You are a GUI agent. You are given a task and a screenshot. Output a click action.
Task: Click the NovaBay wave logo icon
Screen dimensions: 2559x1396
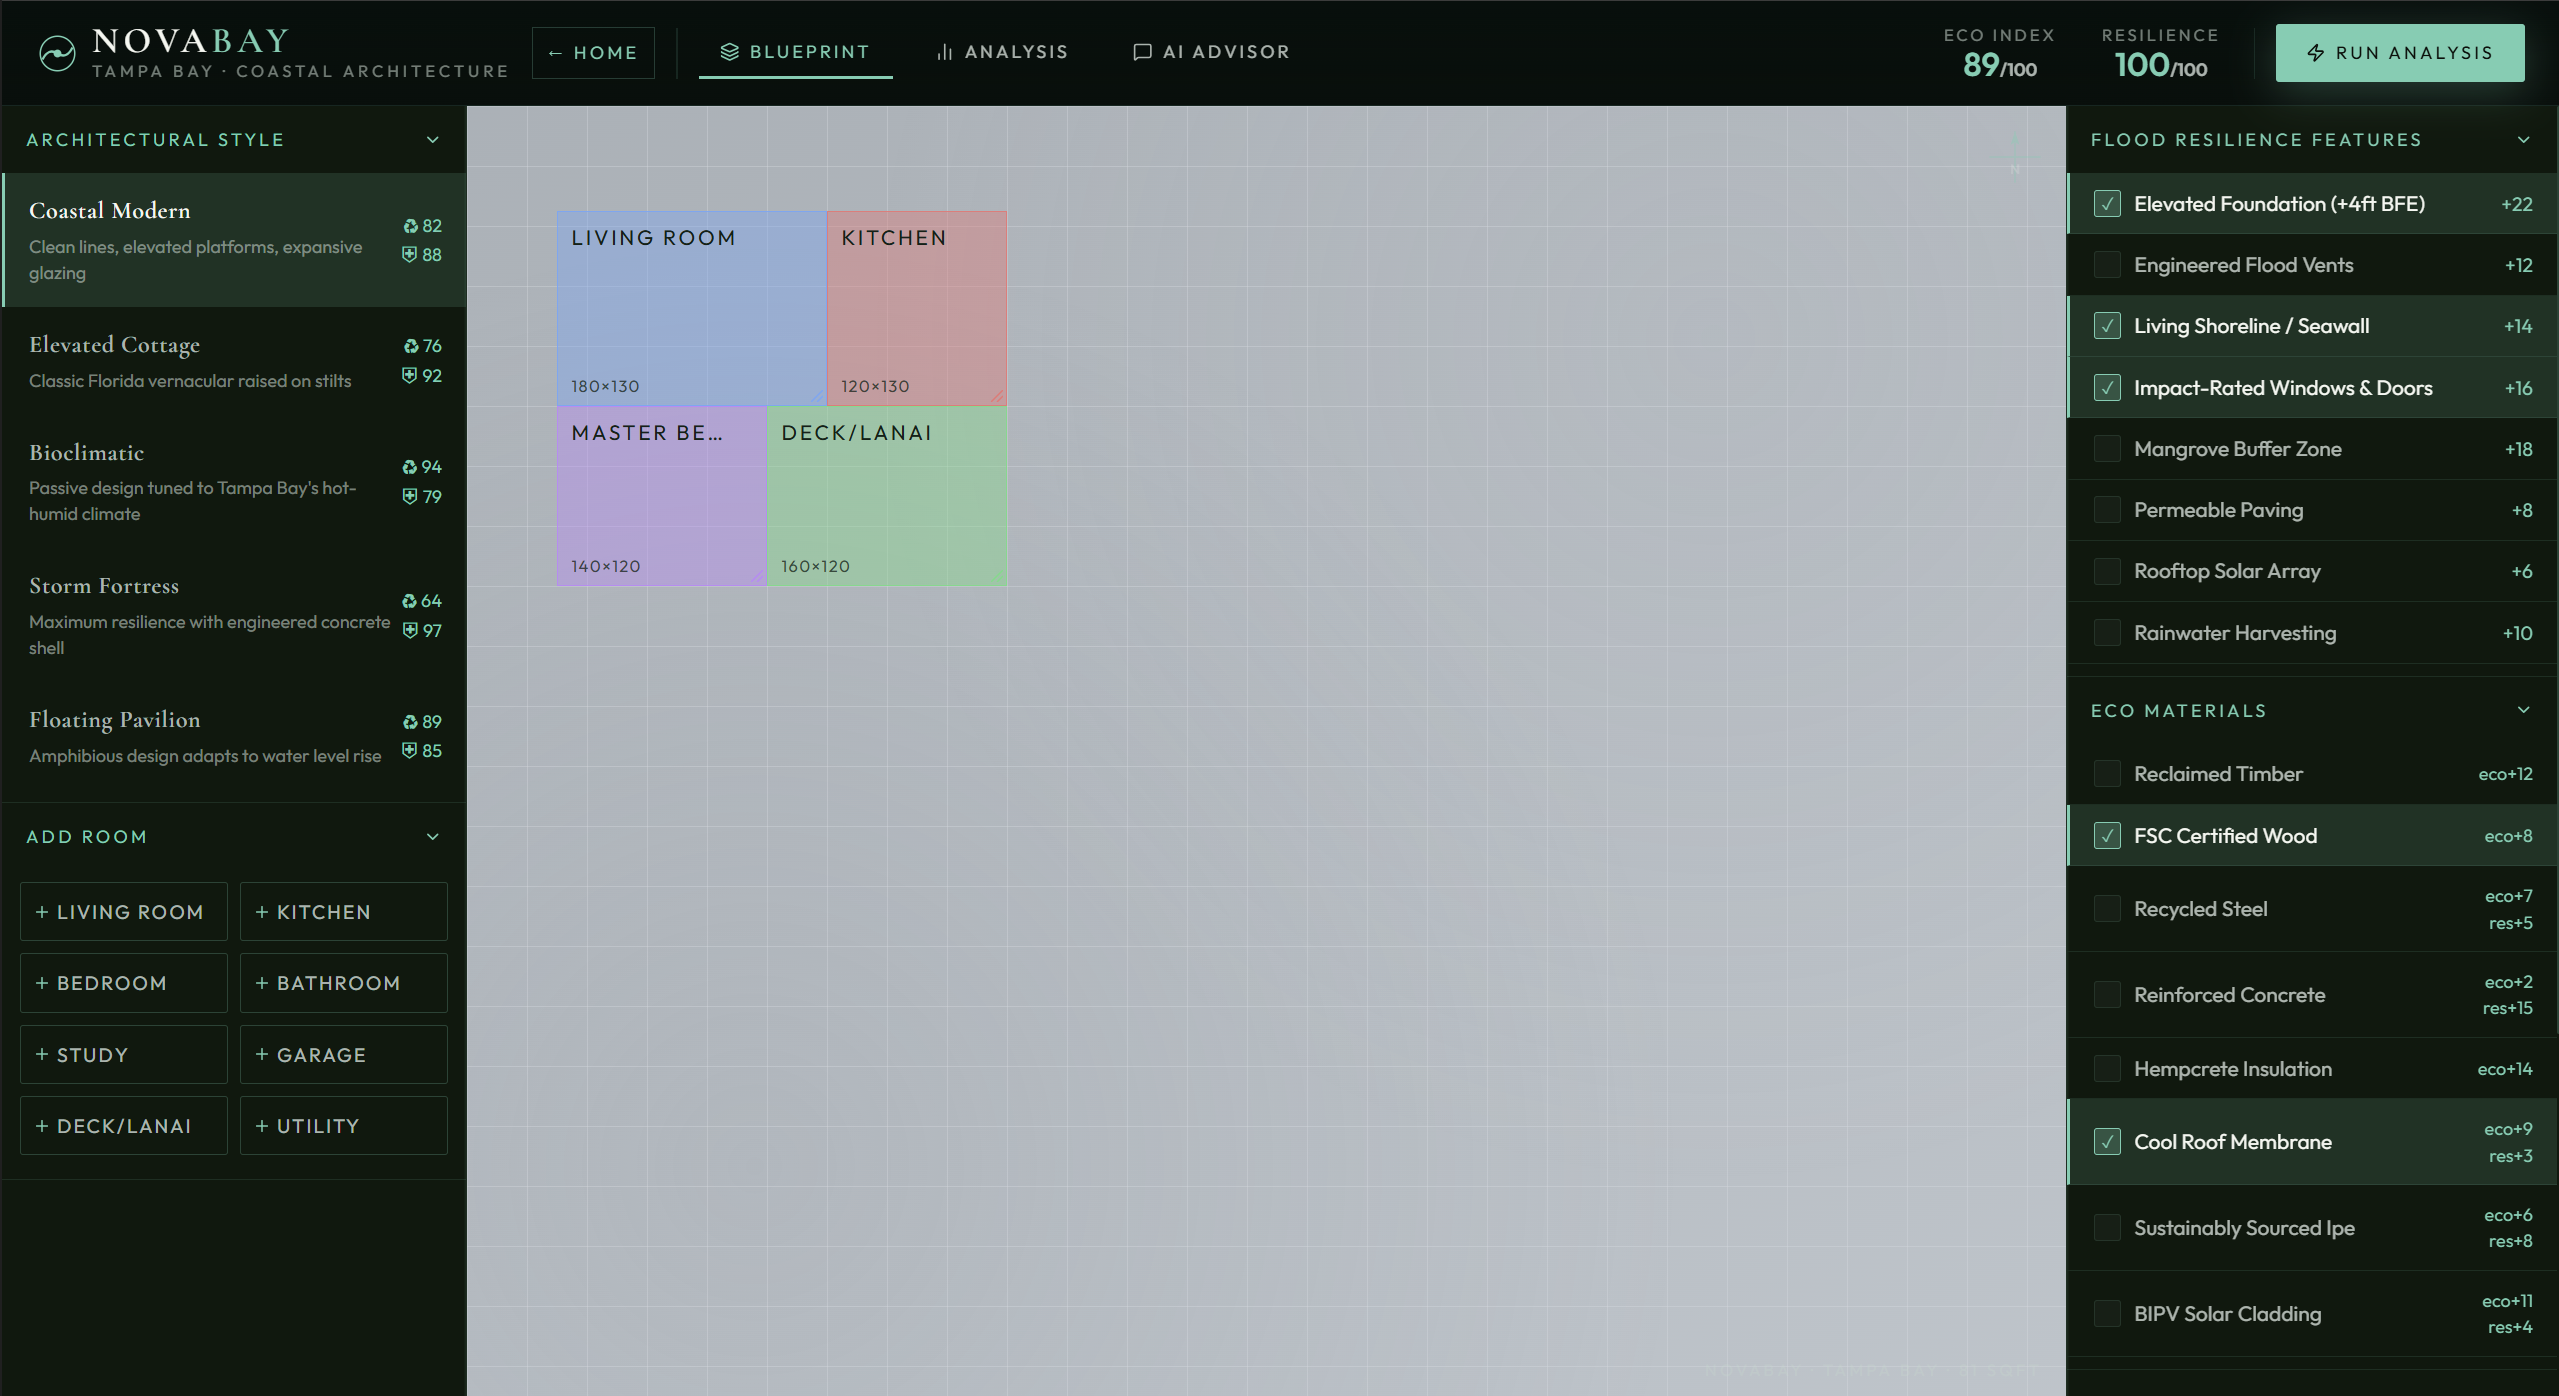point(57,53)
